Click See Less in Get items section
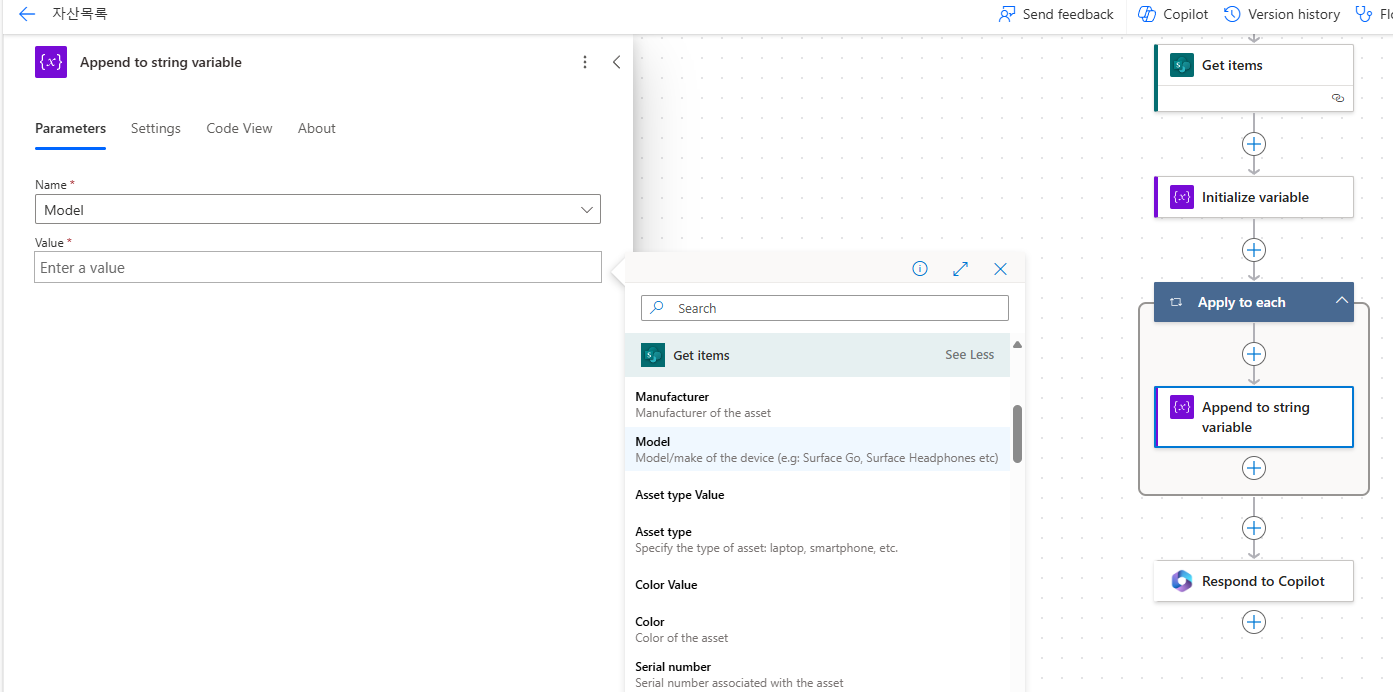The image size is (1393, 692). coord(969,355)
